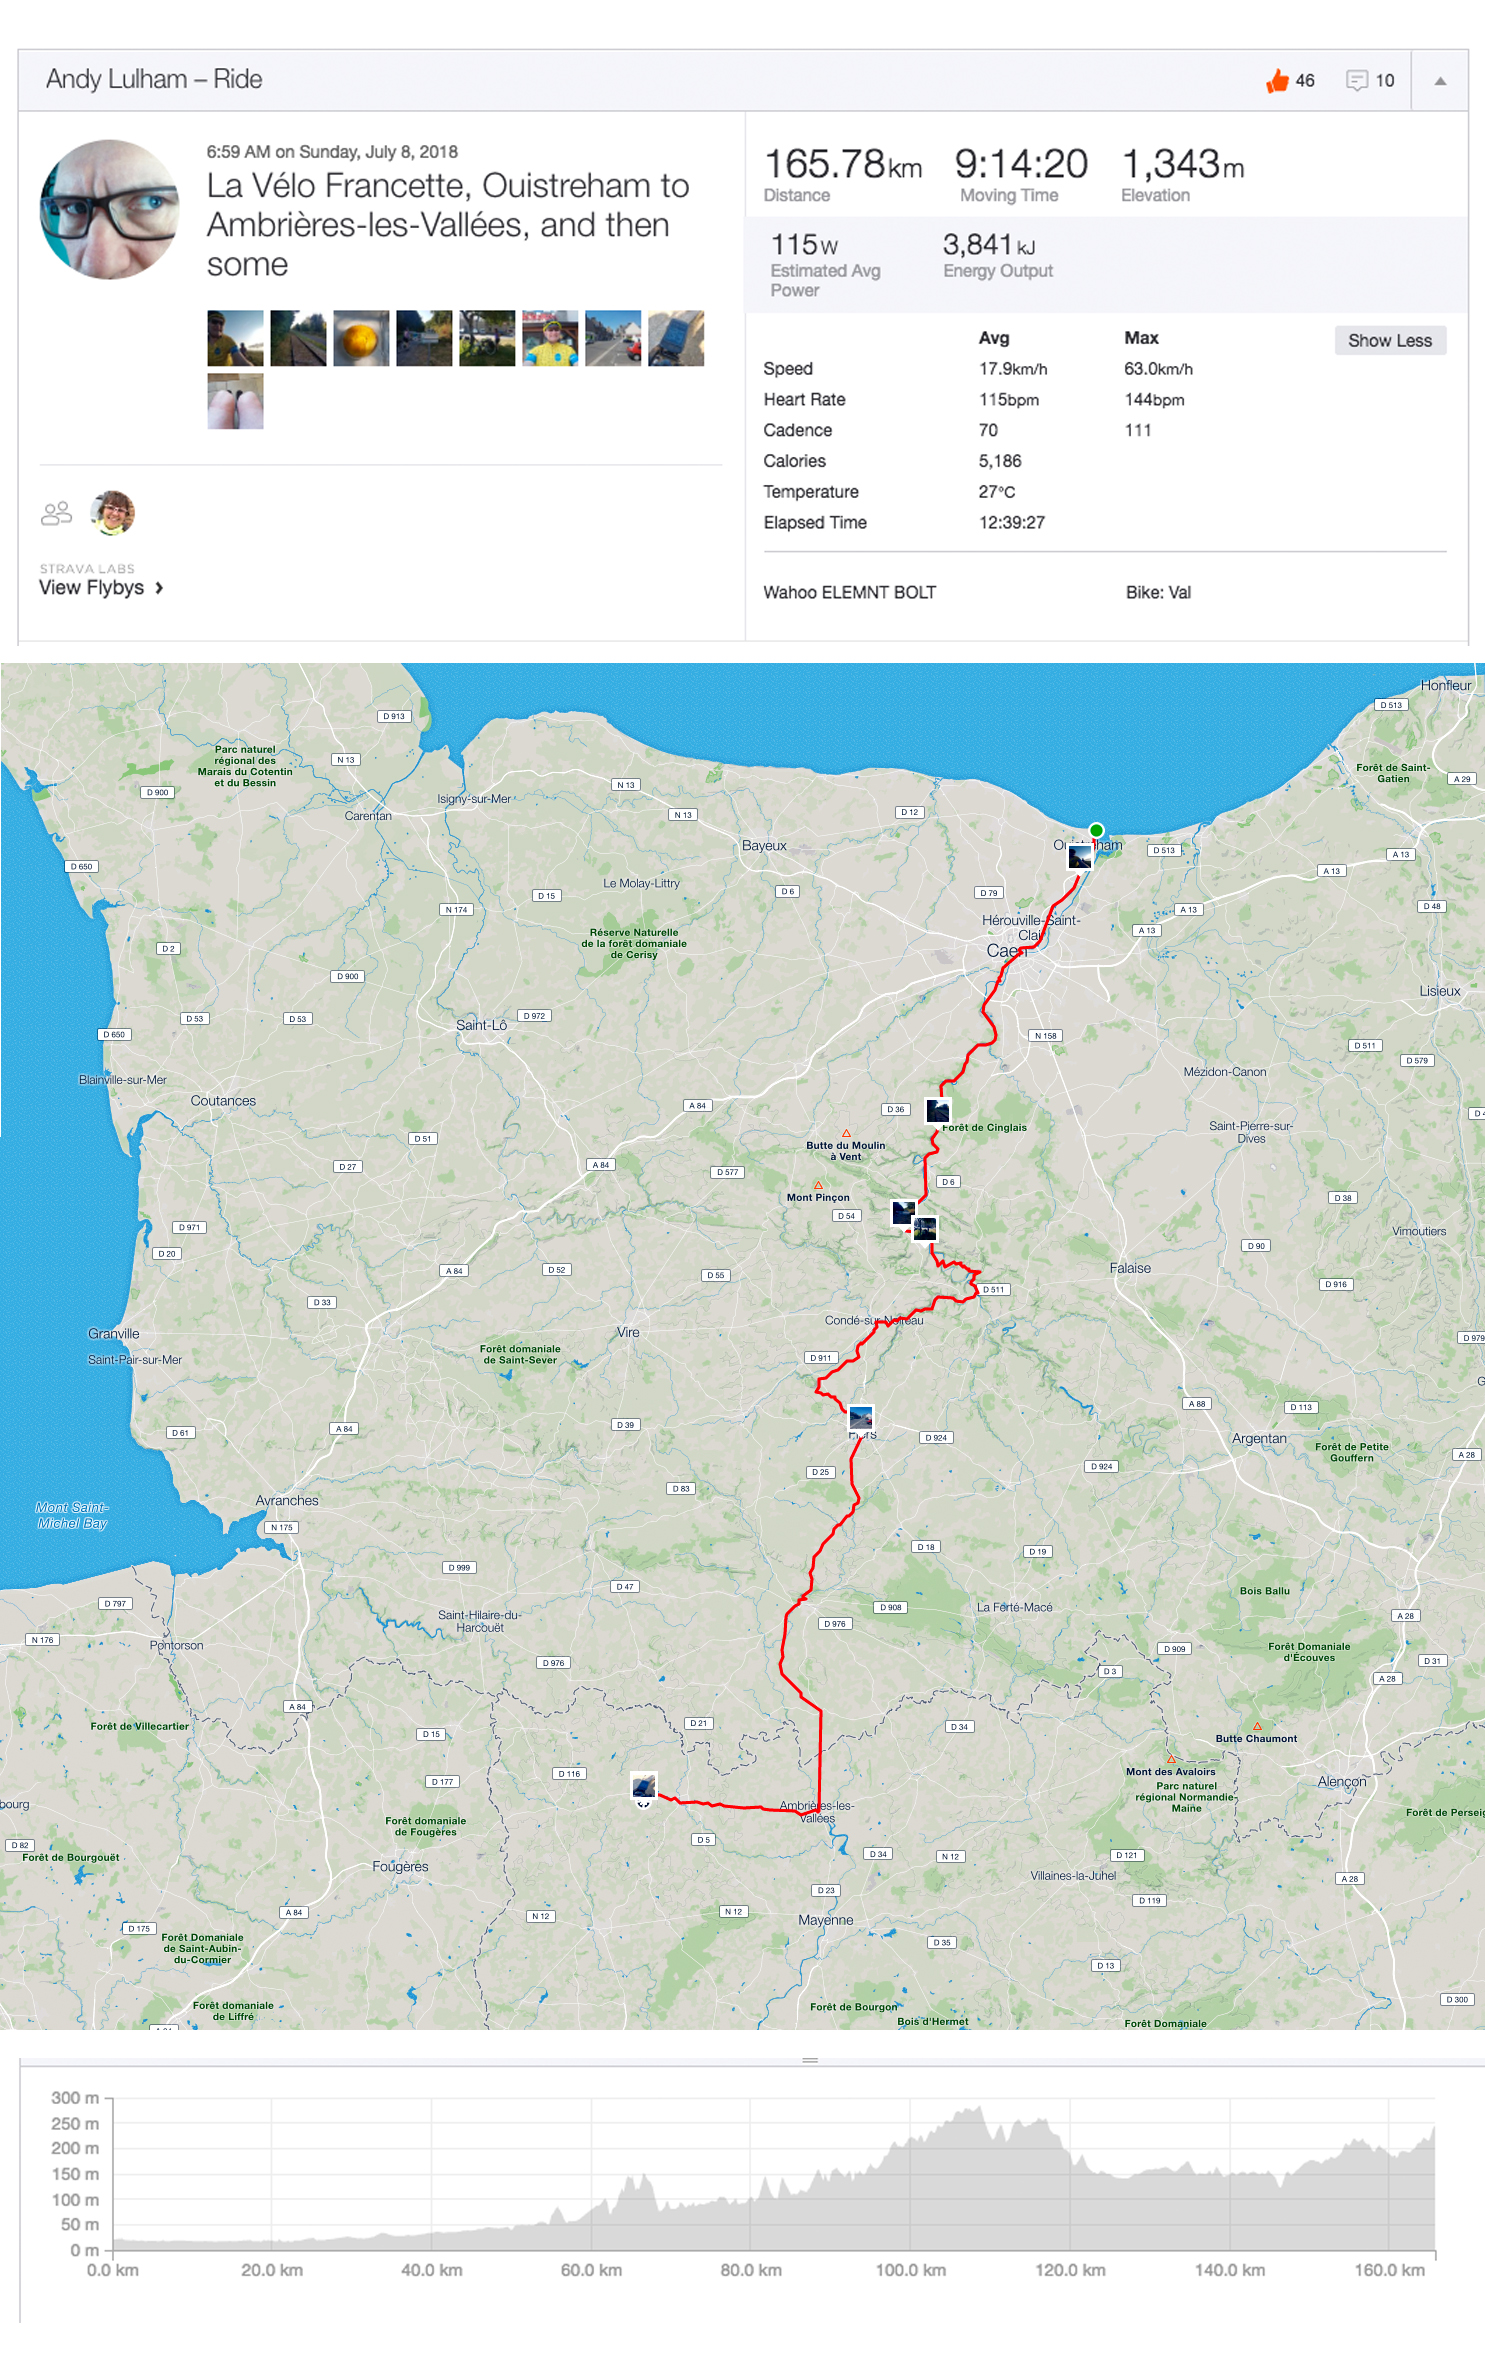Click the green start marker on map

tap(1096, 830)
